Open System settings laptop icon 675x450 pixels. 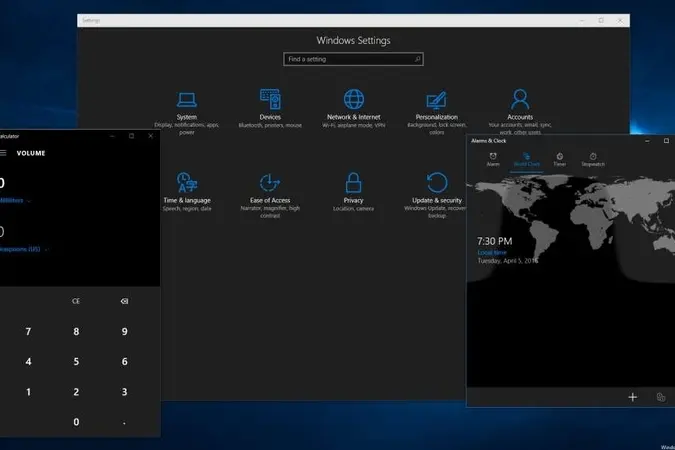point(187,100)
